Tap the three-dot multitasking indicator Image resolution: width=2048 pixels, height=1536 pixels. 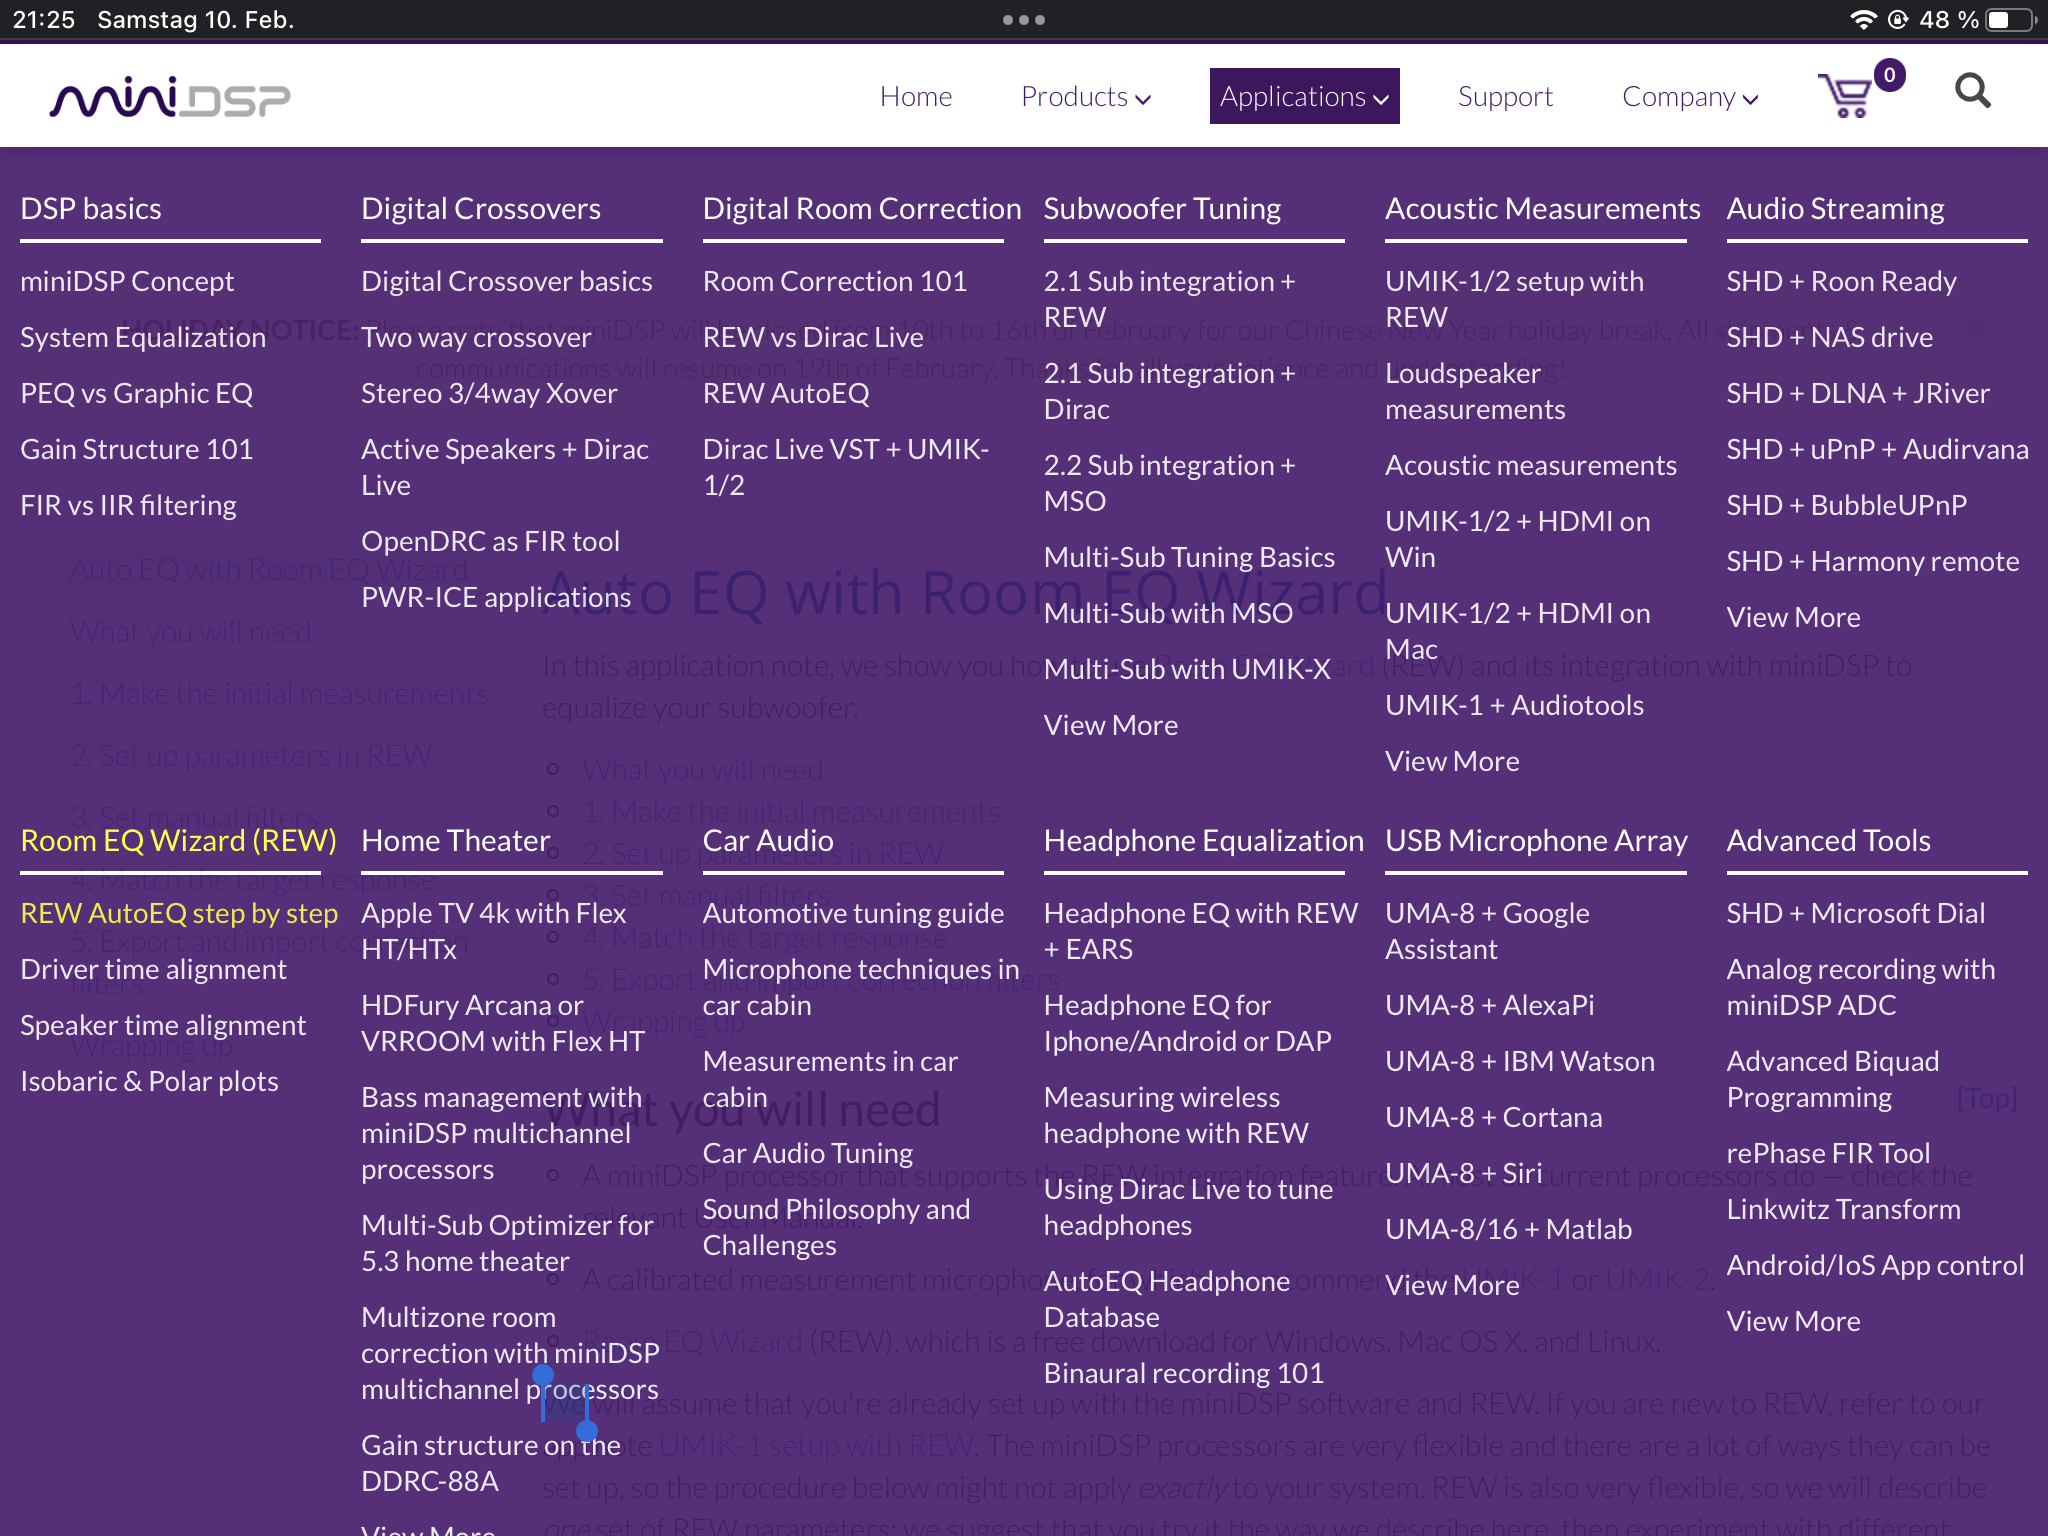coord(1024,20)
